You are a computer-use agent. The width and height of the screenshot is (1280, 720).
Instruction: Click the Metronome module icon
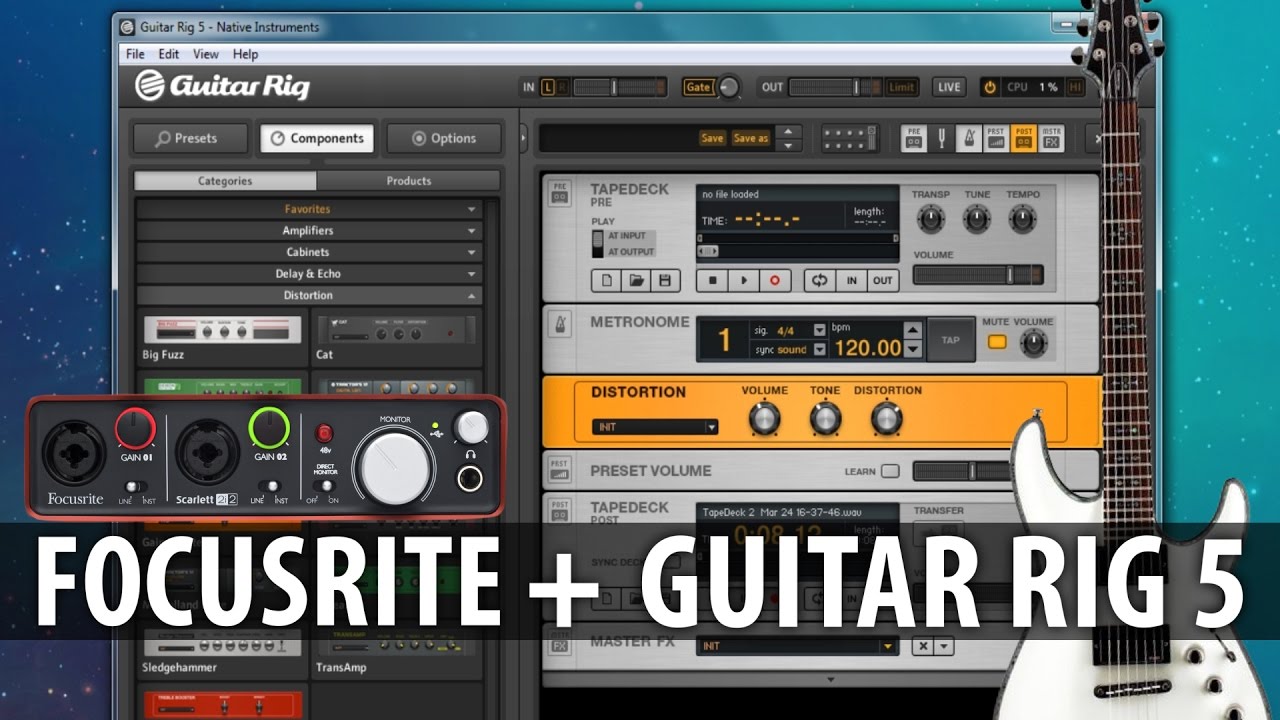coord(559,326)
